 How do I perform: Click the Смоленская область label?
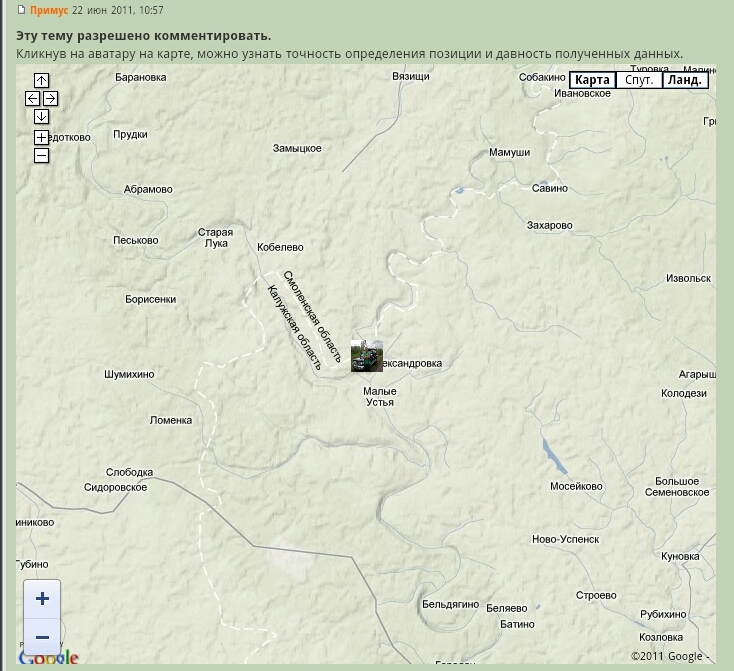(x=312, y=317)
